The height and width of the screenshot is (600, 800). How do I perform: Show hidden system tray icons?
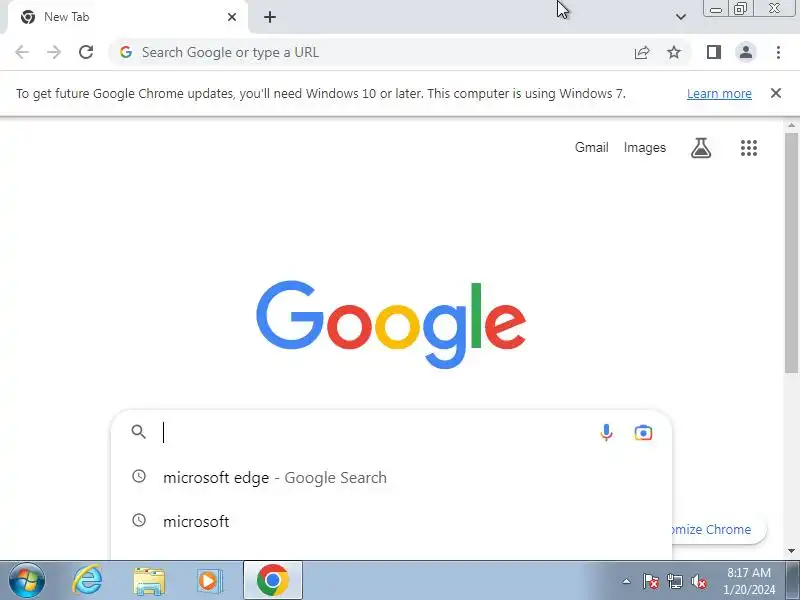tap(627, 581)
